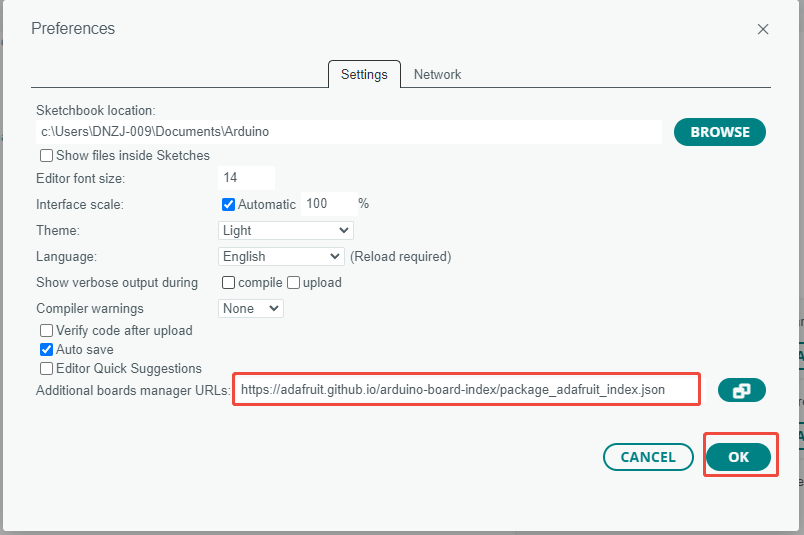Enable Show files inside Sketches checkbox

point(47,155)
